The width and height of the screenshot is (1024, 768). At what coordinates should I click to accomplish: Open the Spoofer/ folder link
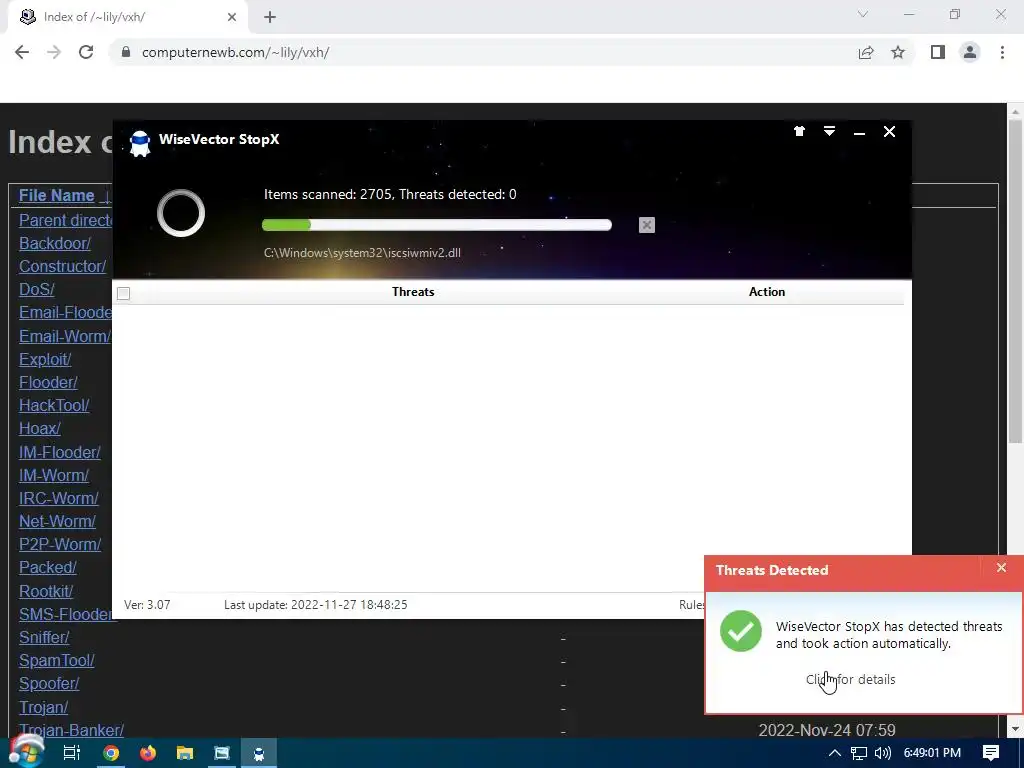(49, 684)
